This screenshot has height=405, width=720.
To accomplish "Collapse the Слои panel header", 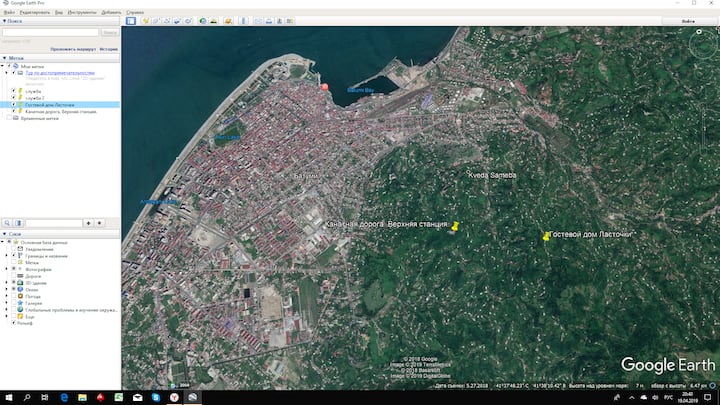I will coord(4,234).
